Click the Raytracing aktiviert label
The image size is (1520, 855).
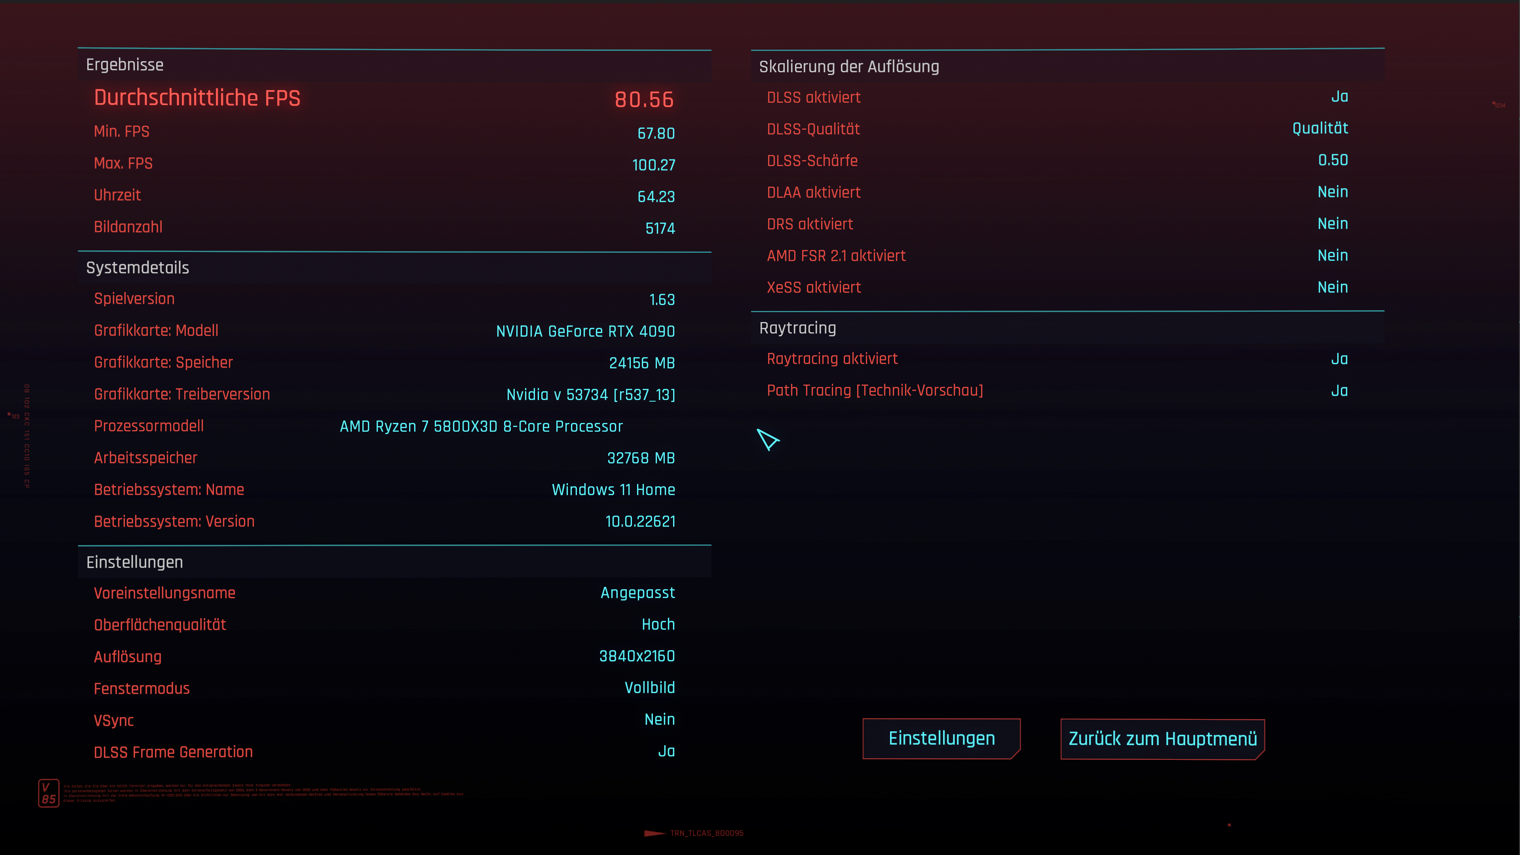tap(832, 359)
